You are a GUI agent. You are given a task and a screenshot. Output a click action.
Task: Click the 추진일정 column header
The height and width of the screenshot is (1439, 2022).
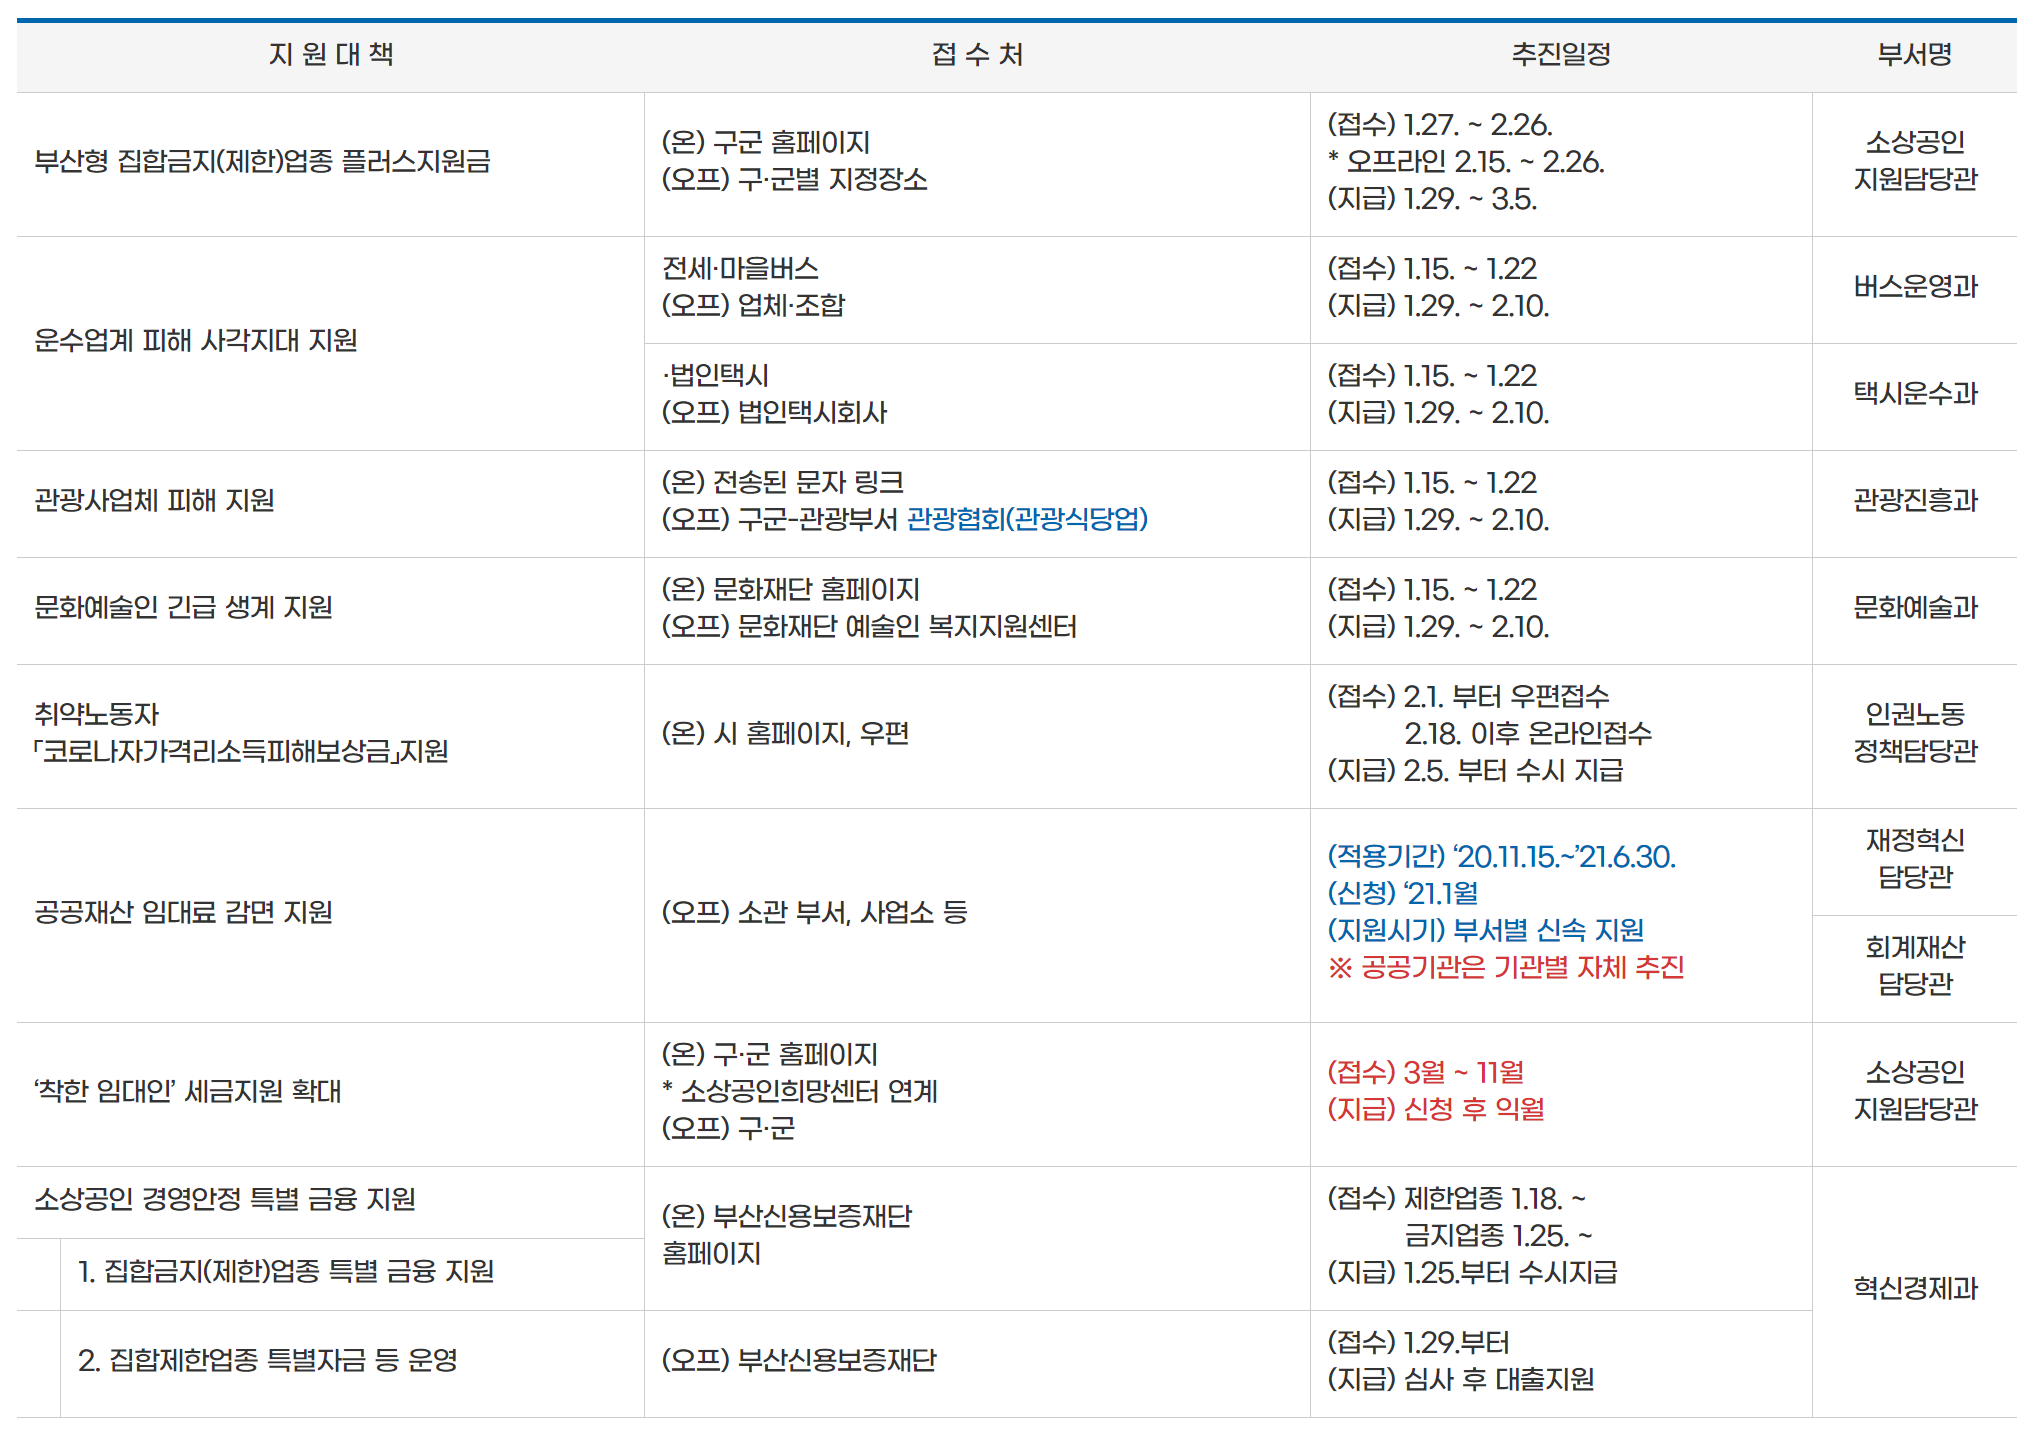1560,55
